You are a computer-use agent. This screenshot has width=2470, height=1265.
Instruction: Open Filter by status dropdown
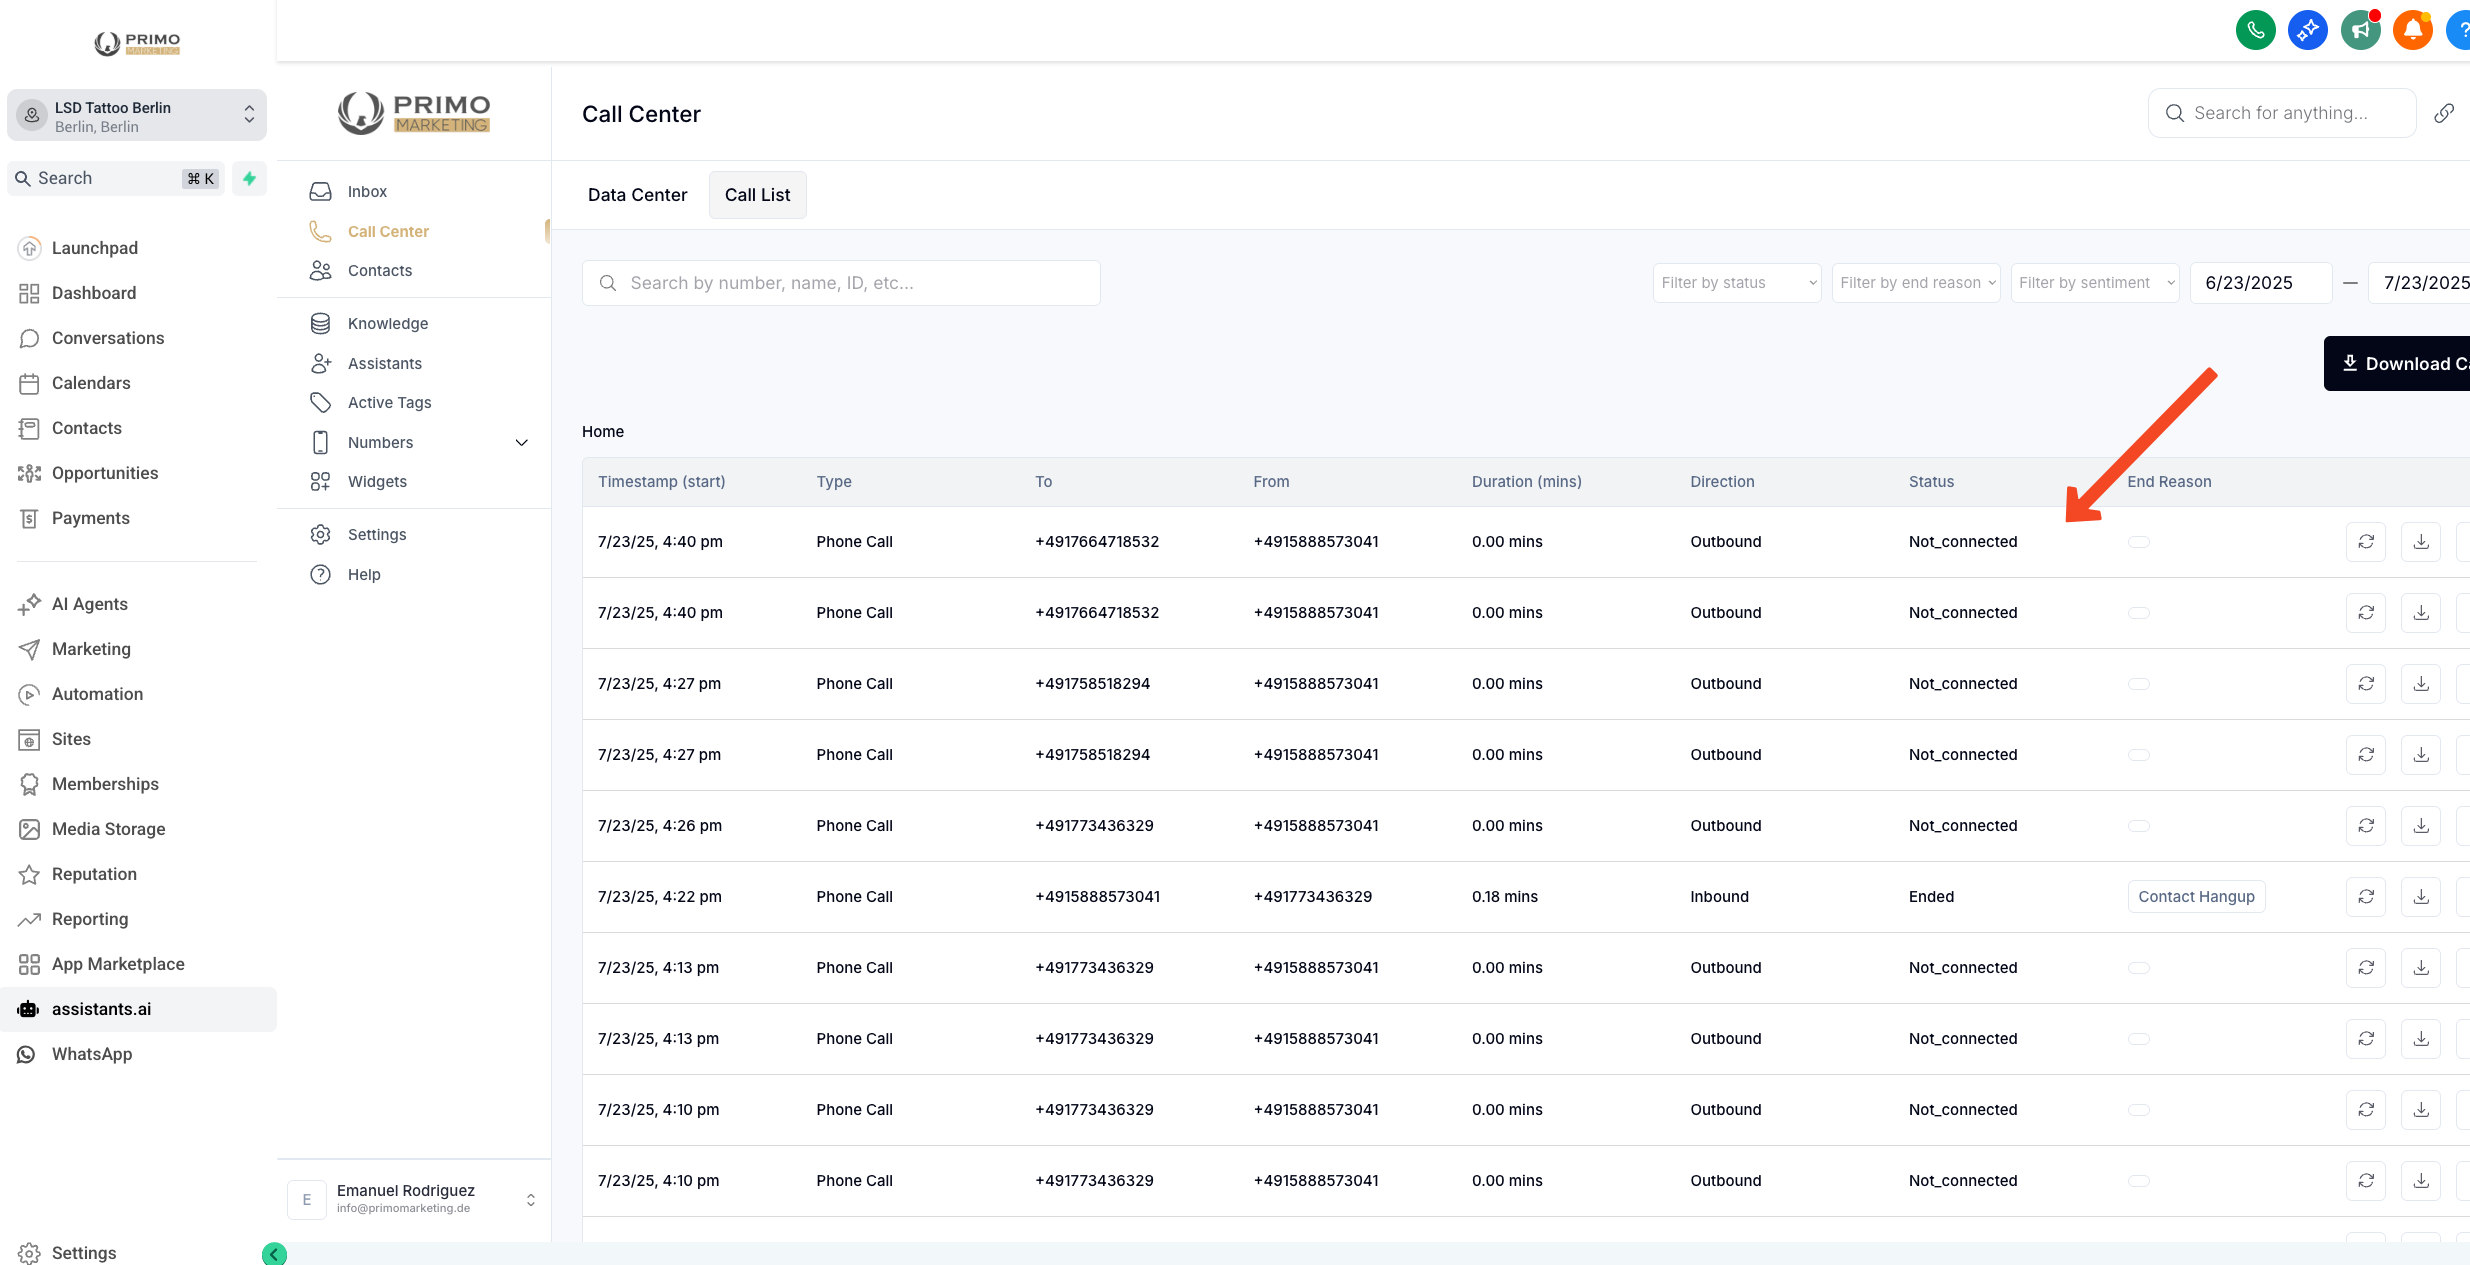tap(1737, 283)
